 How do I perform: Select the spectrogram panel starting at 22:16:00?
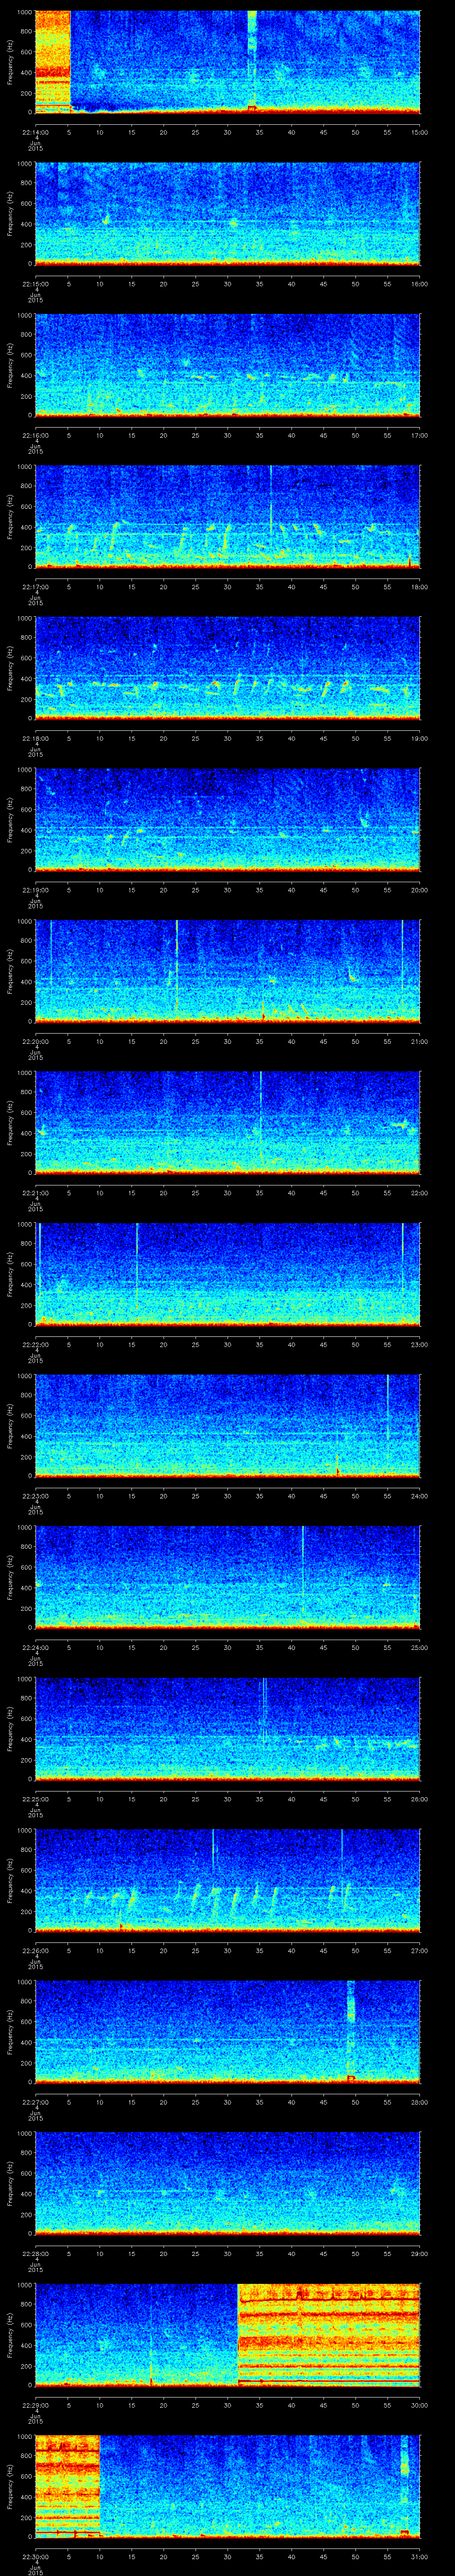pyautogui.click(x=228, y=365)
